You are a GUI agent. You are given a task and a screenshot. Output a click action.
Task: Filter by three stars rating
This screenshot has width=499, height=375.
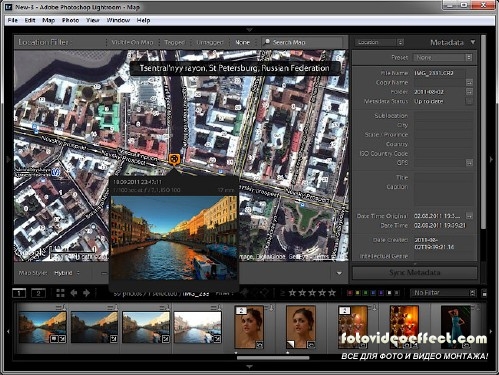click(312, 293)
